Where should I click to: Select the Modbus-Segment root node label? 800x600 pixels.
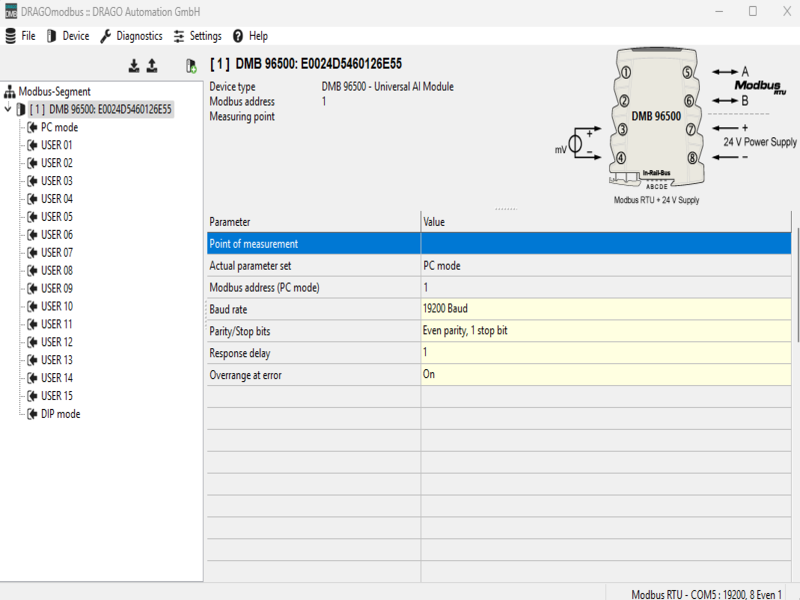point(55,92)
